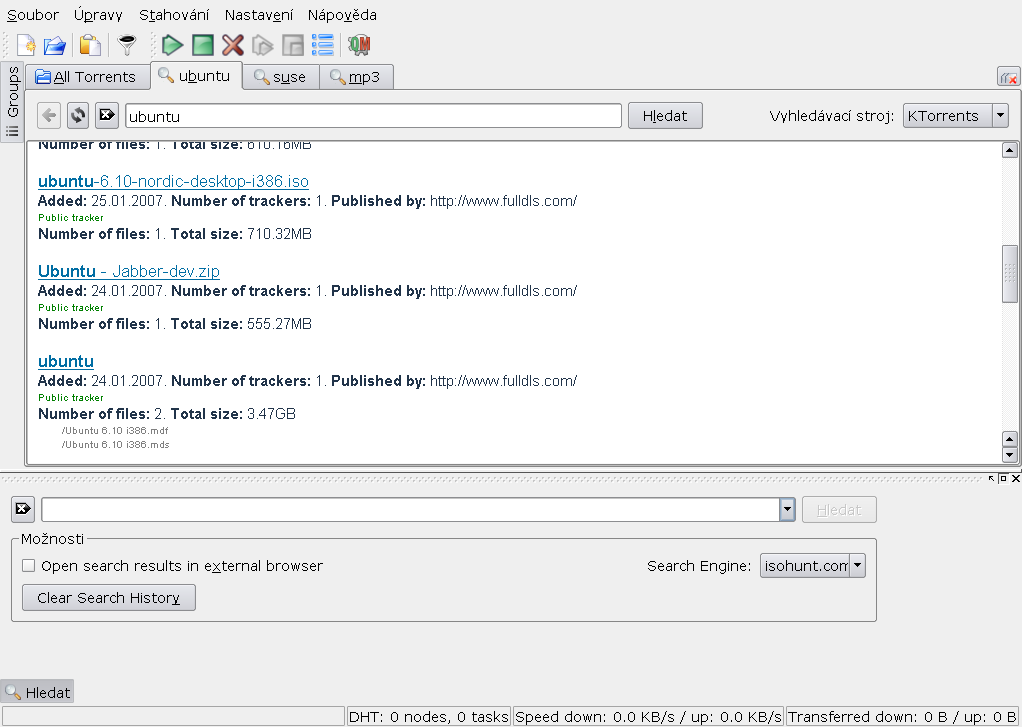Click the Total size 555.27MB text
Image resolution: width=1022 pixels, height=727 pixels.
[x=241, y=323]
